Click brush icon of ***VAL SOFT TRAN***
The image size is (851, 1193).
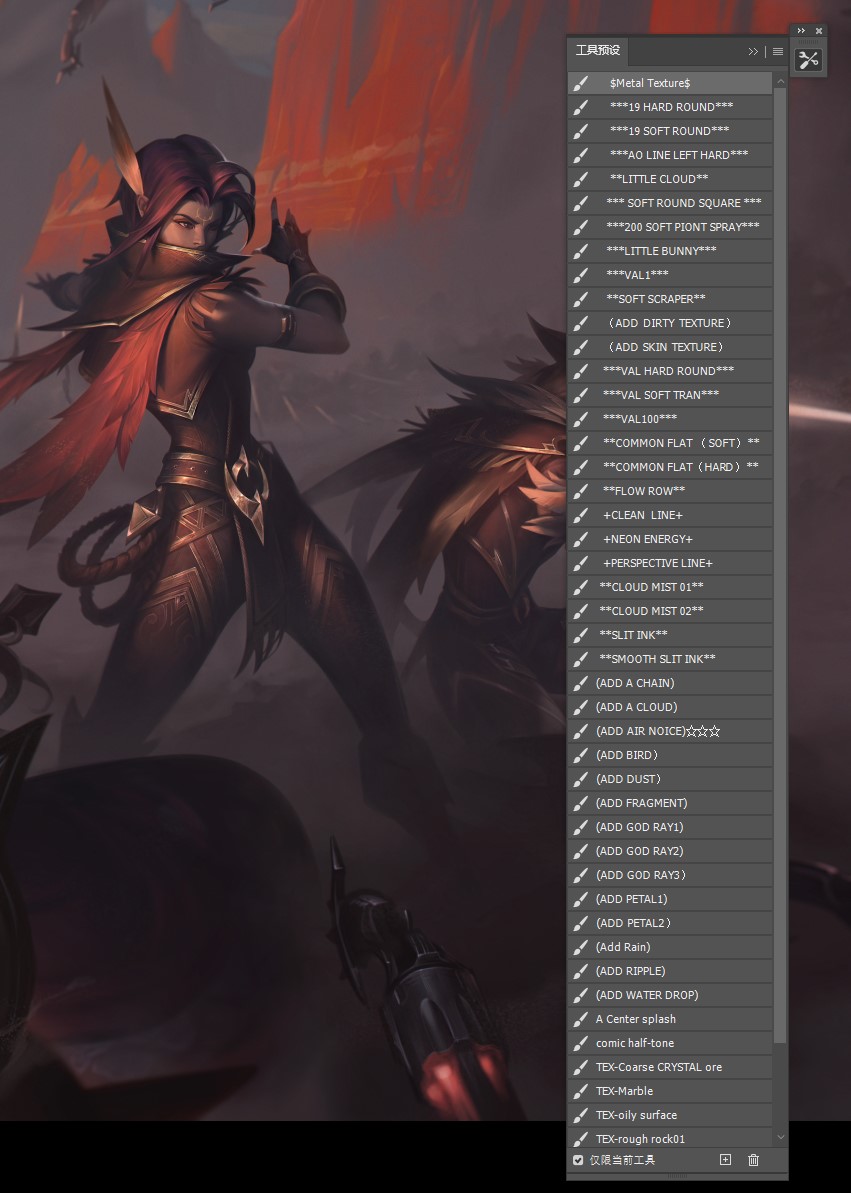click(581, 395)
